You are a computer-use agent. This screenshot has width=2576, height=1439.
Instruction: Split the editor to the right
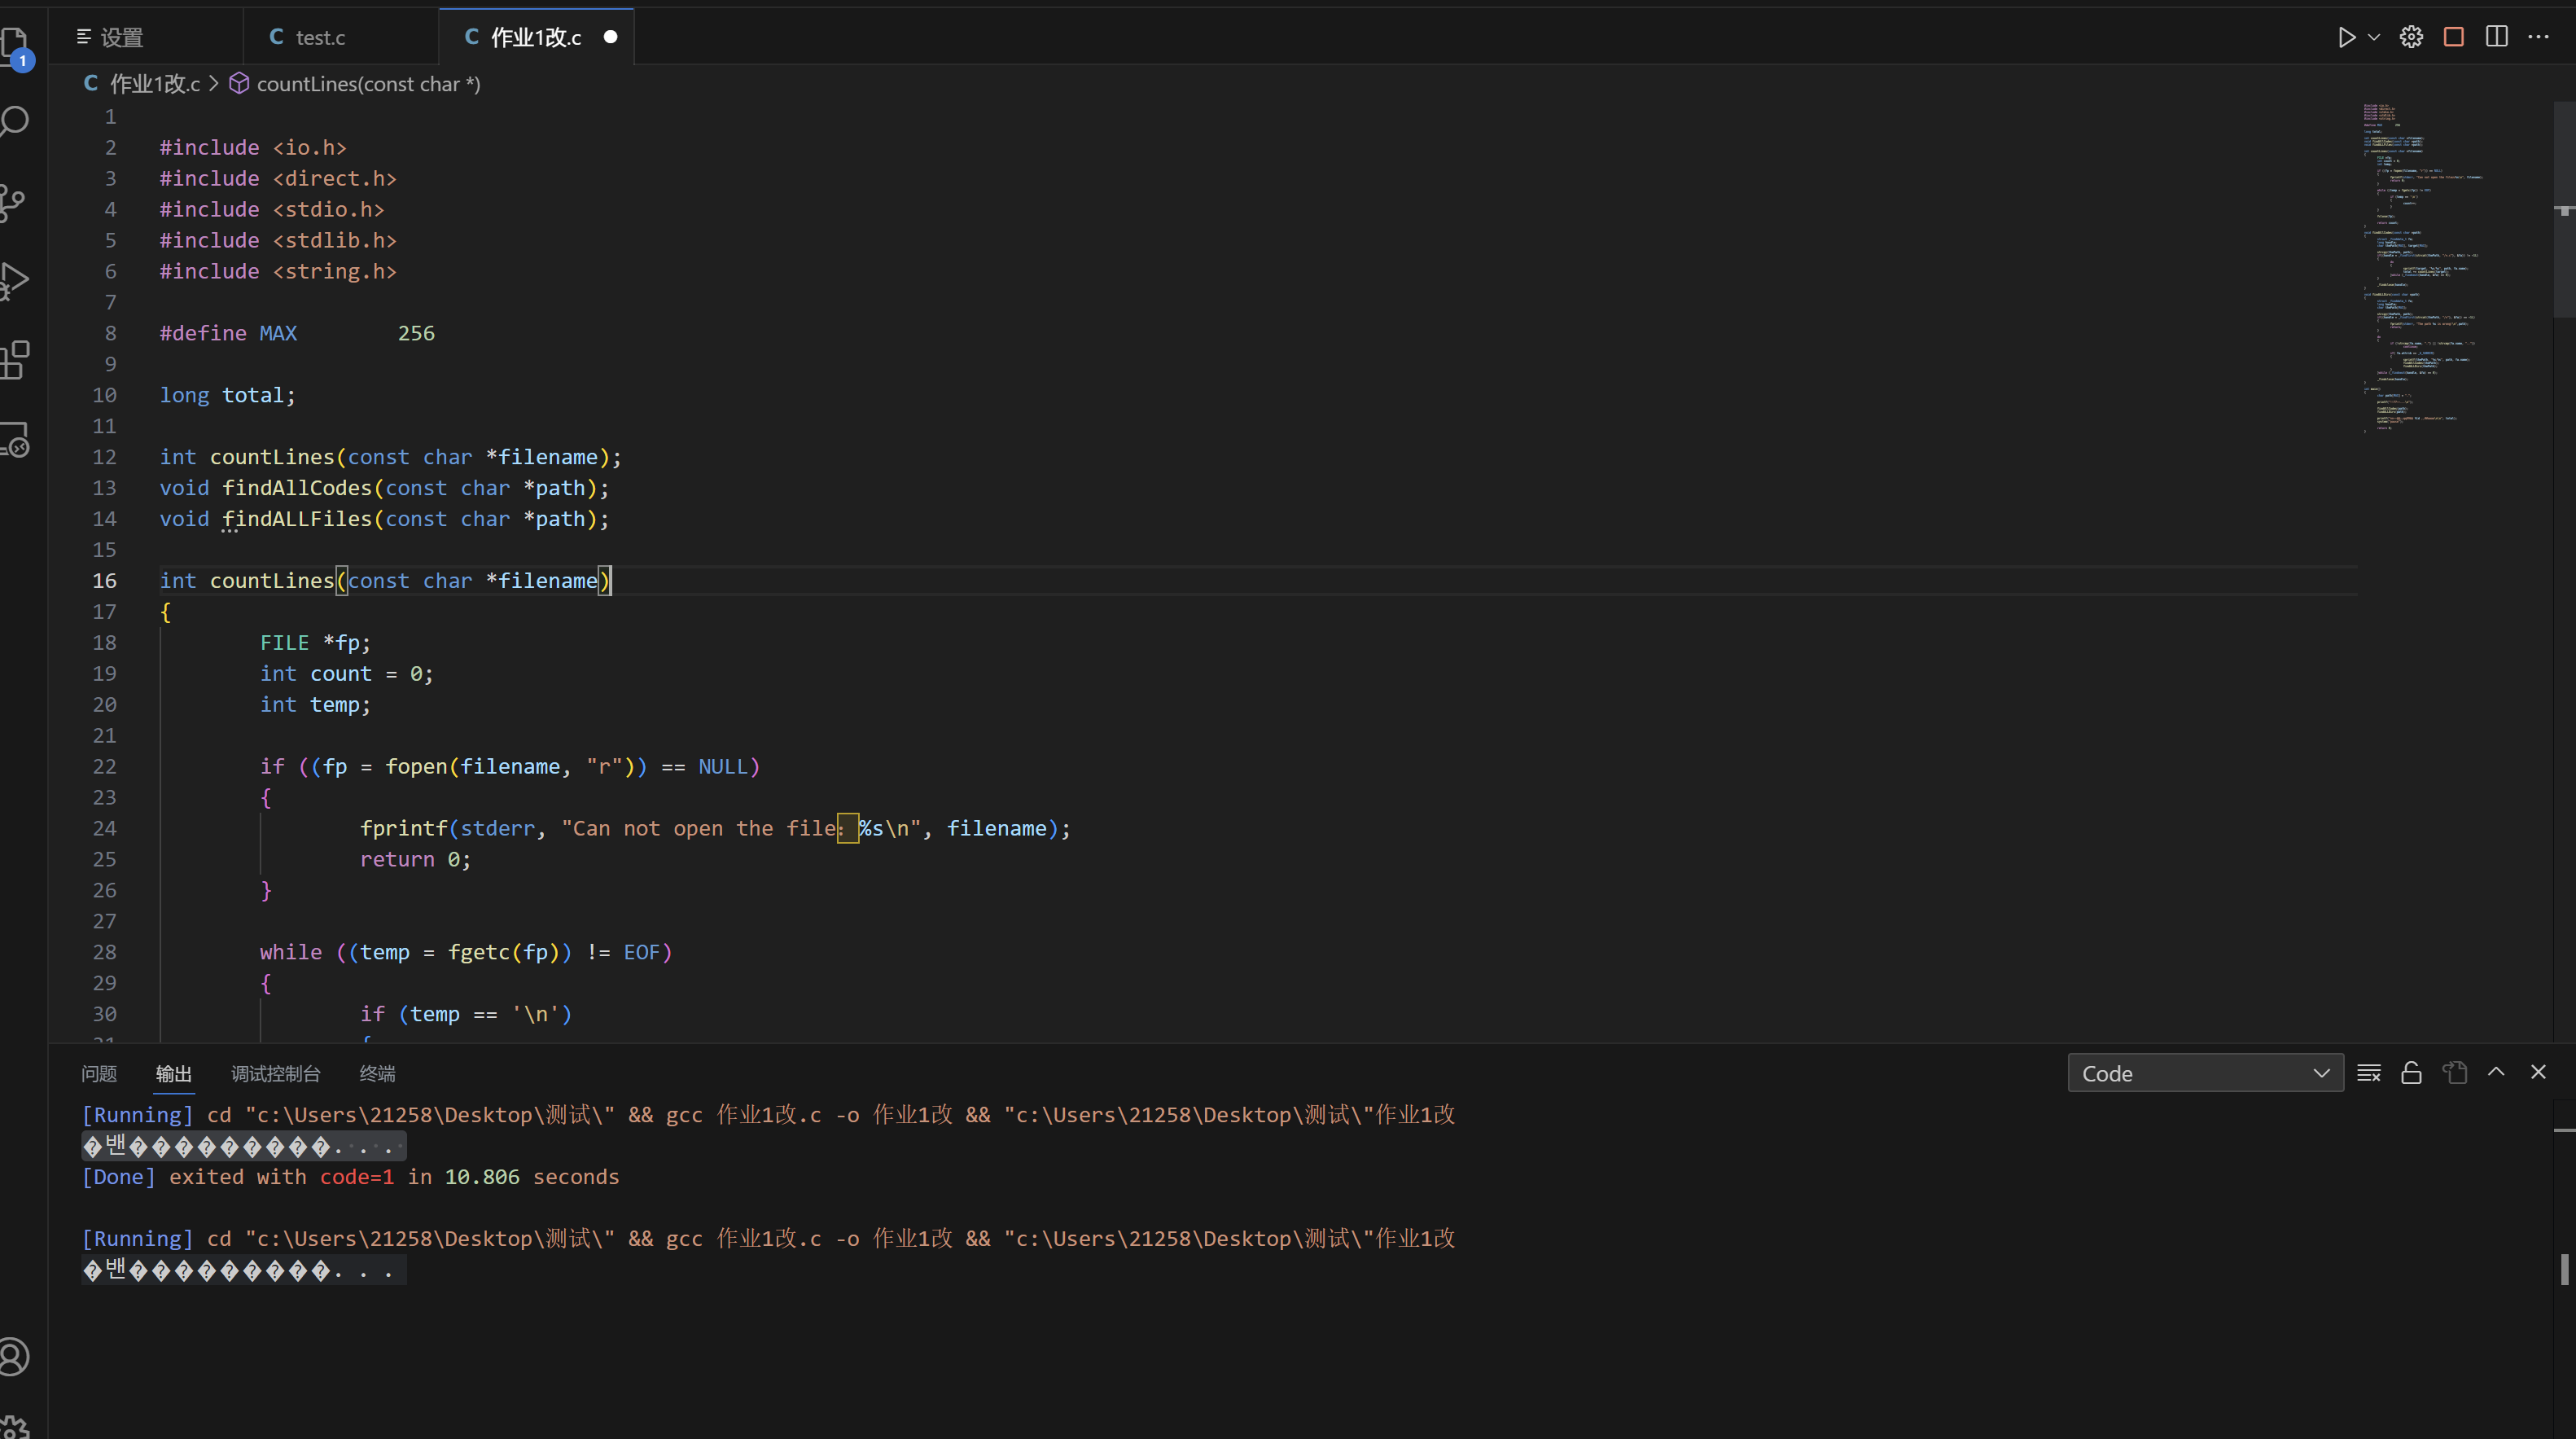tap(2496, 37)
